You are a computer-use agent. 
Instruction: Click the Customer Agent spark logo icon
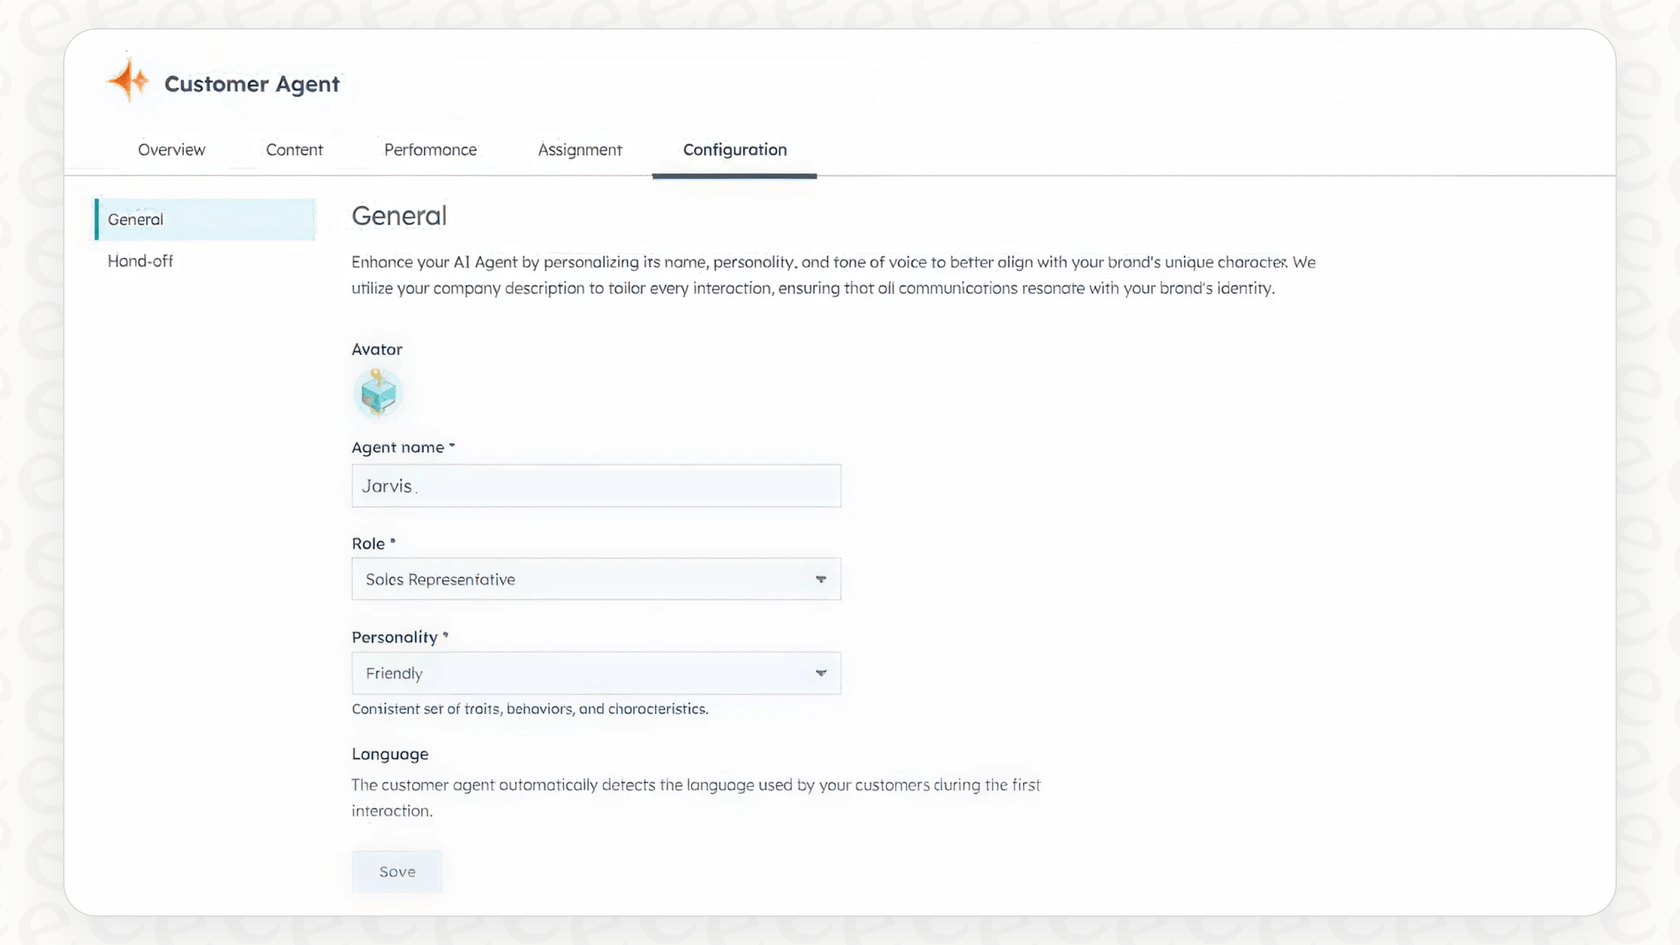127,80
